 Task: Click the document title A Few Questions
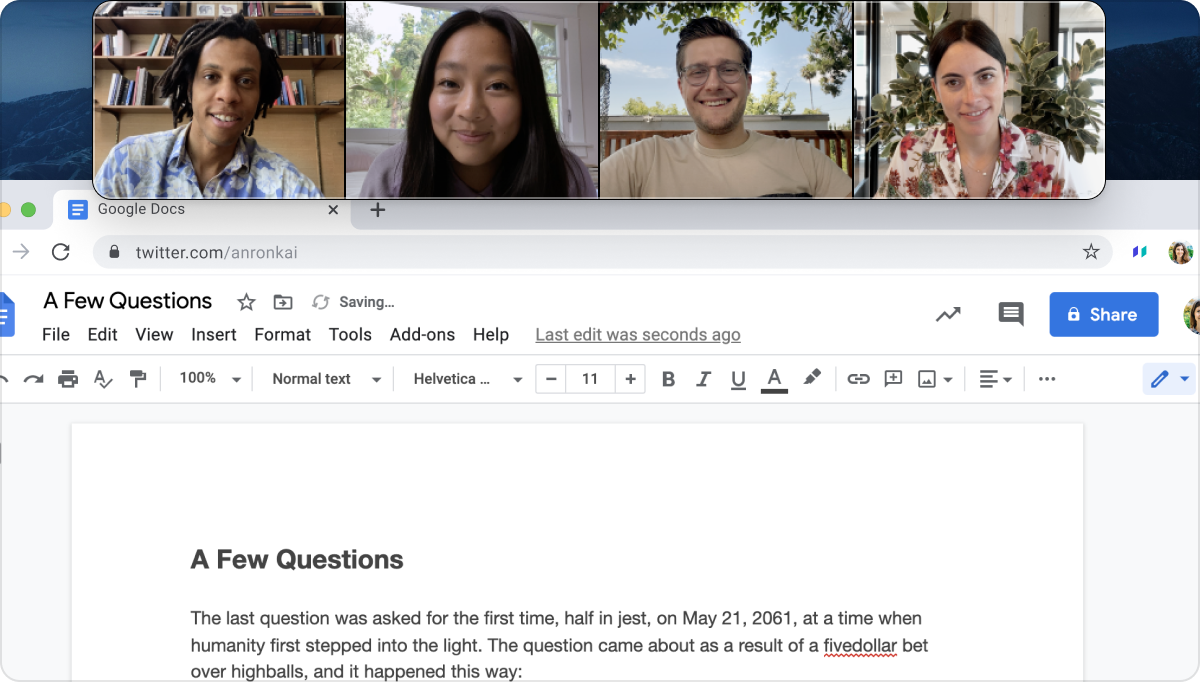click(128, 301)
